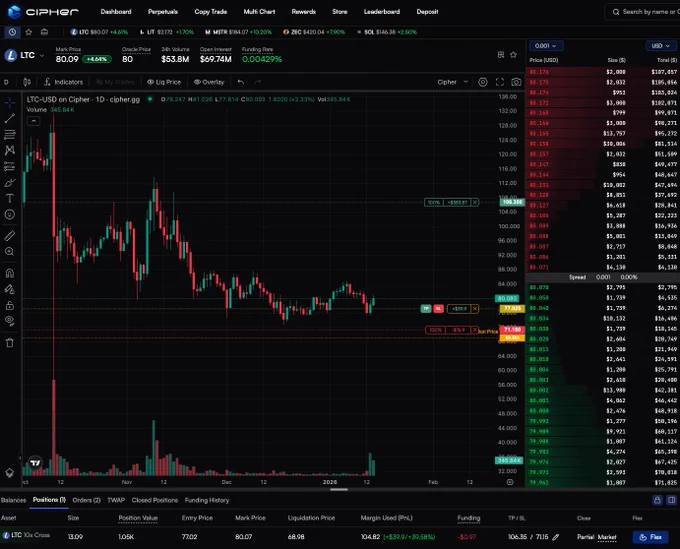Toggle the panel layout icon beside lock

click(x=672, y=500)
